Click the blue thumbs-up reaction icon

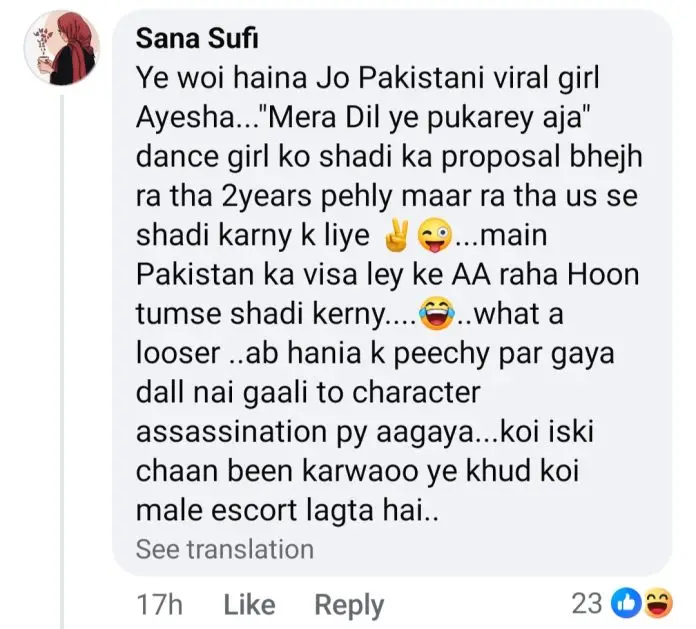[x=624, y=603]
